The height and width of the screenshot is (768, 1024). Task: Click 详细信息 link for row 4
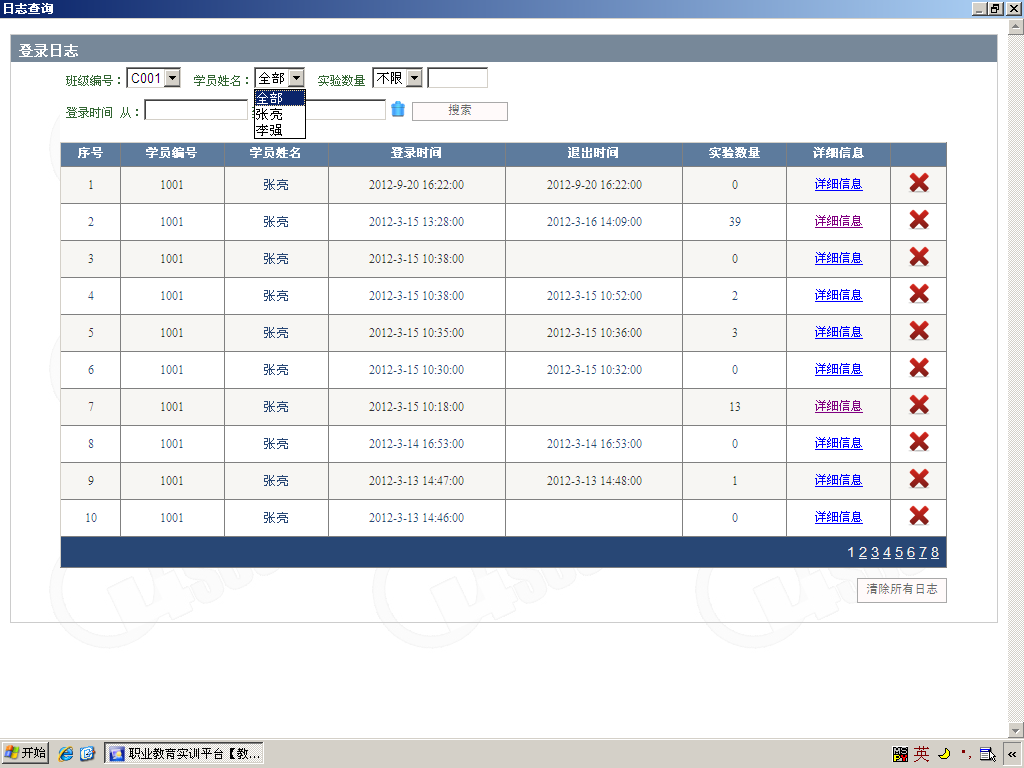click(839, 295)
